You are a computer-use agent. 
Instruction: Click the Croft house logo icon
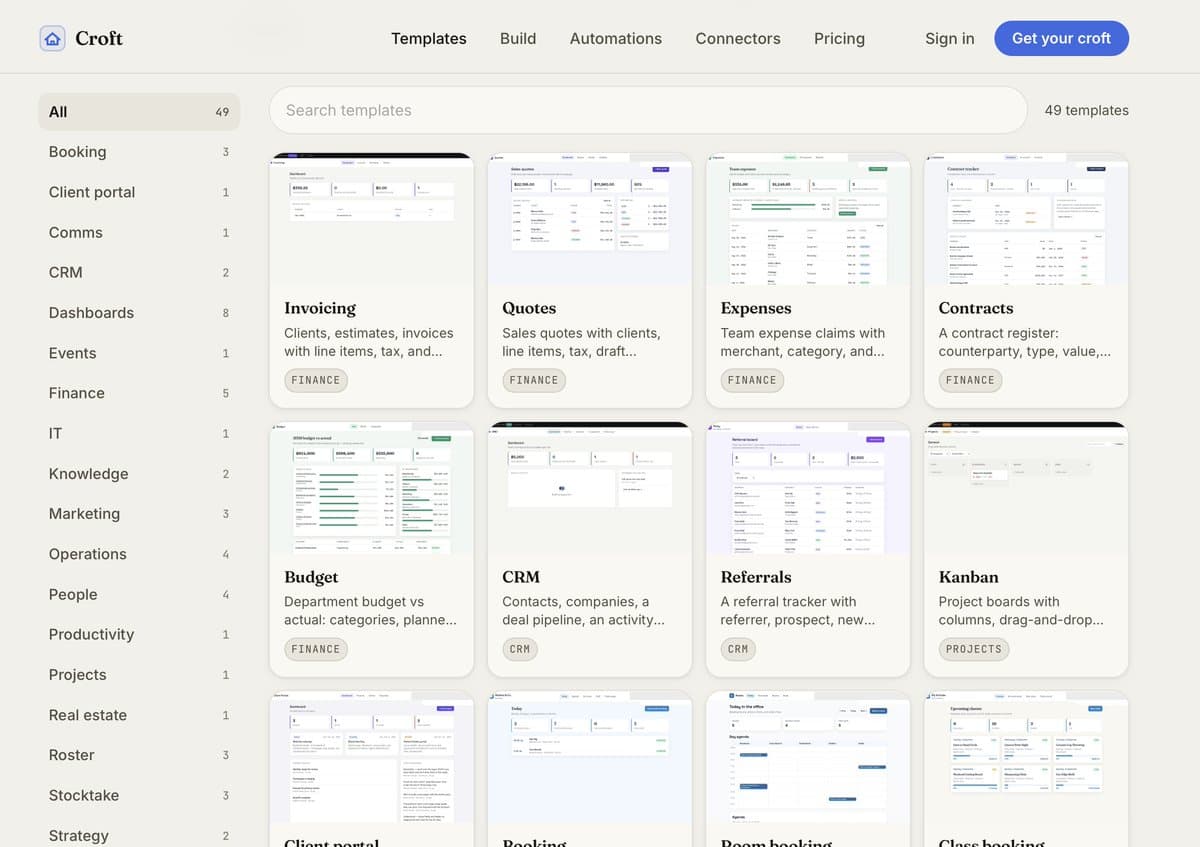point(52,38)
